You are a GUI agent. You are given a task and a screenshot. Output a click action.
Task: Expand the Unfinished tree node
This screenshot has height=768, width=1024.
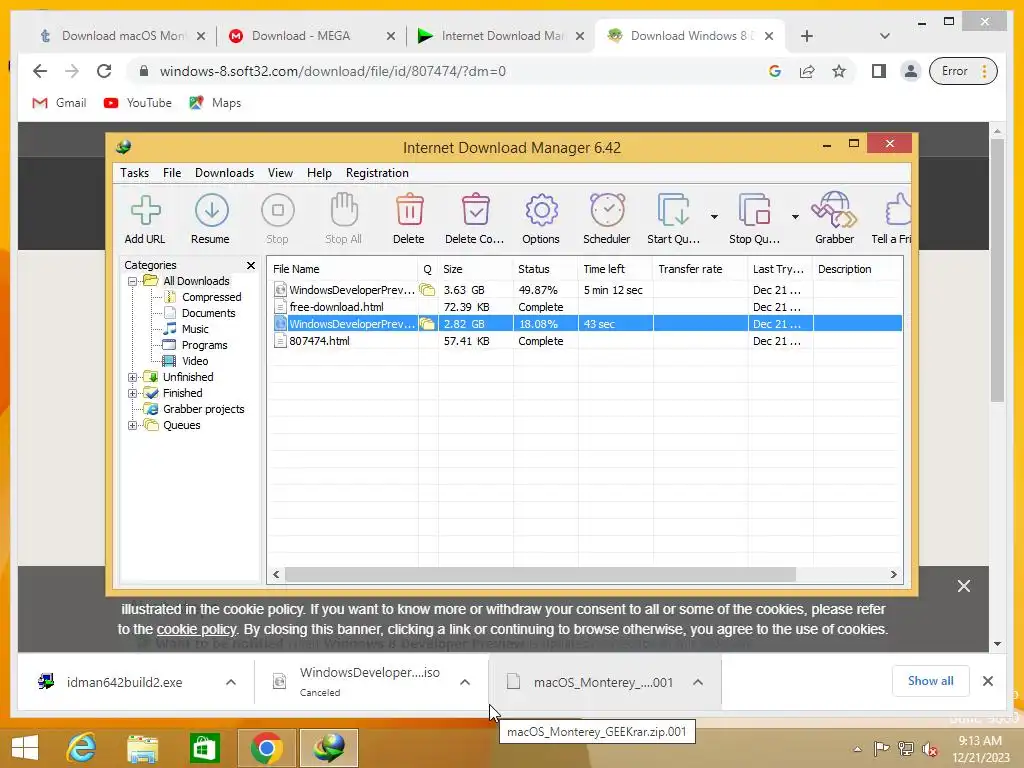[x=133, y=377]
